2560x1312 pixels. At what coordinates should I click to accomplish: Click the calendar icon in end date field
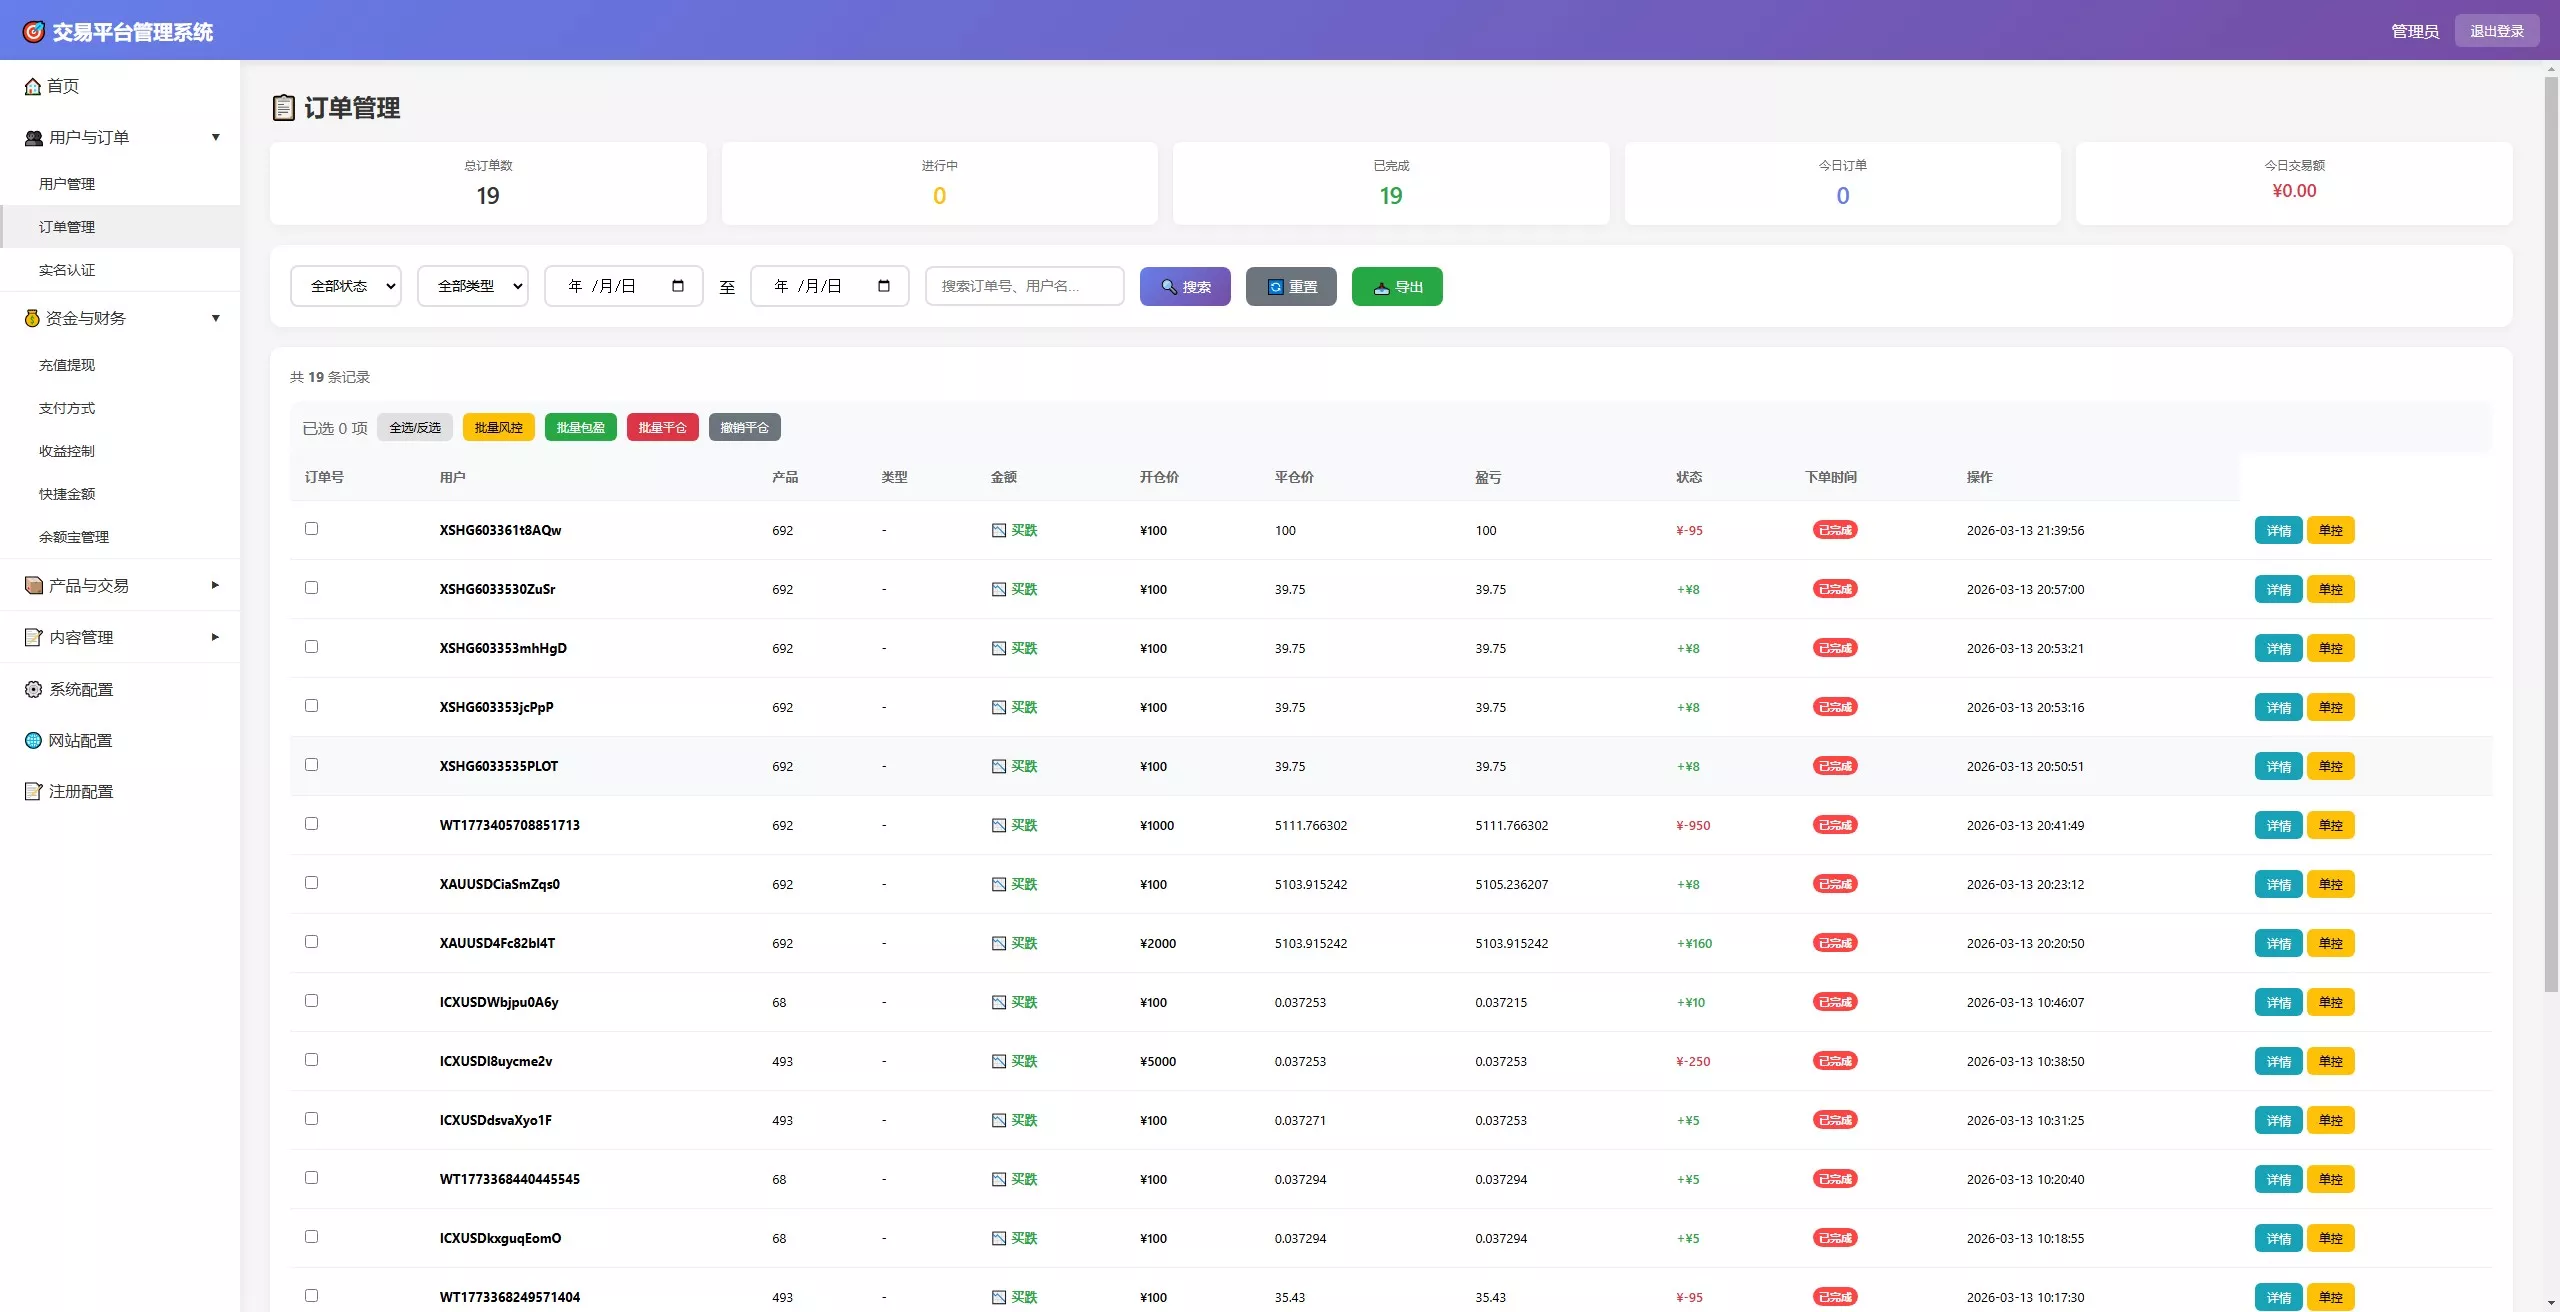click(884, 286)
